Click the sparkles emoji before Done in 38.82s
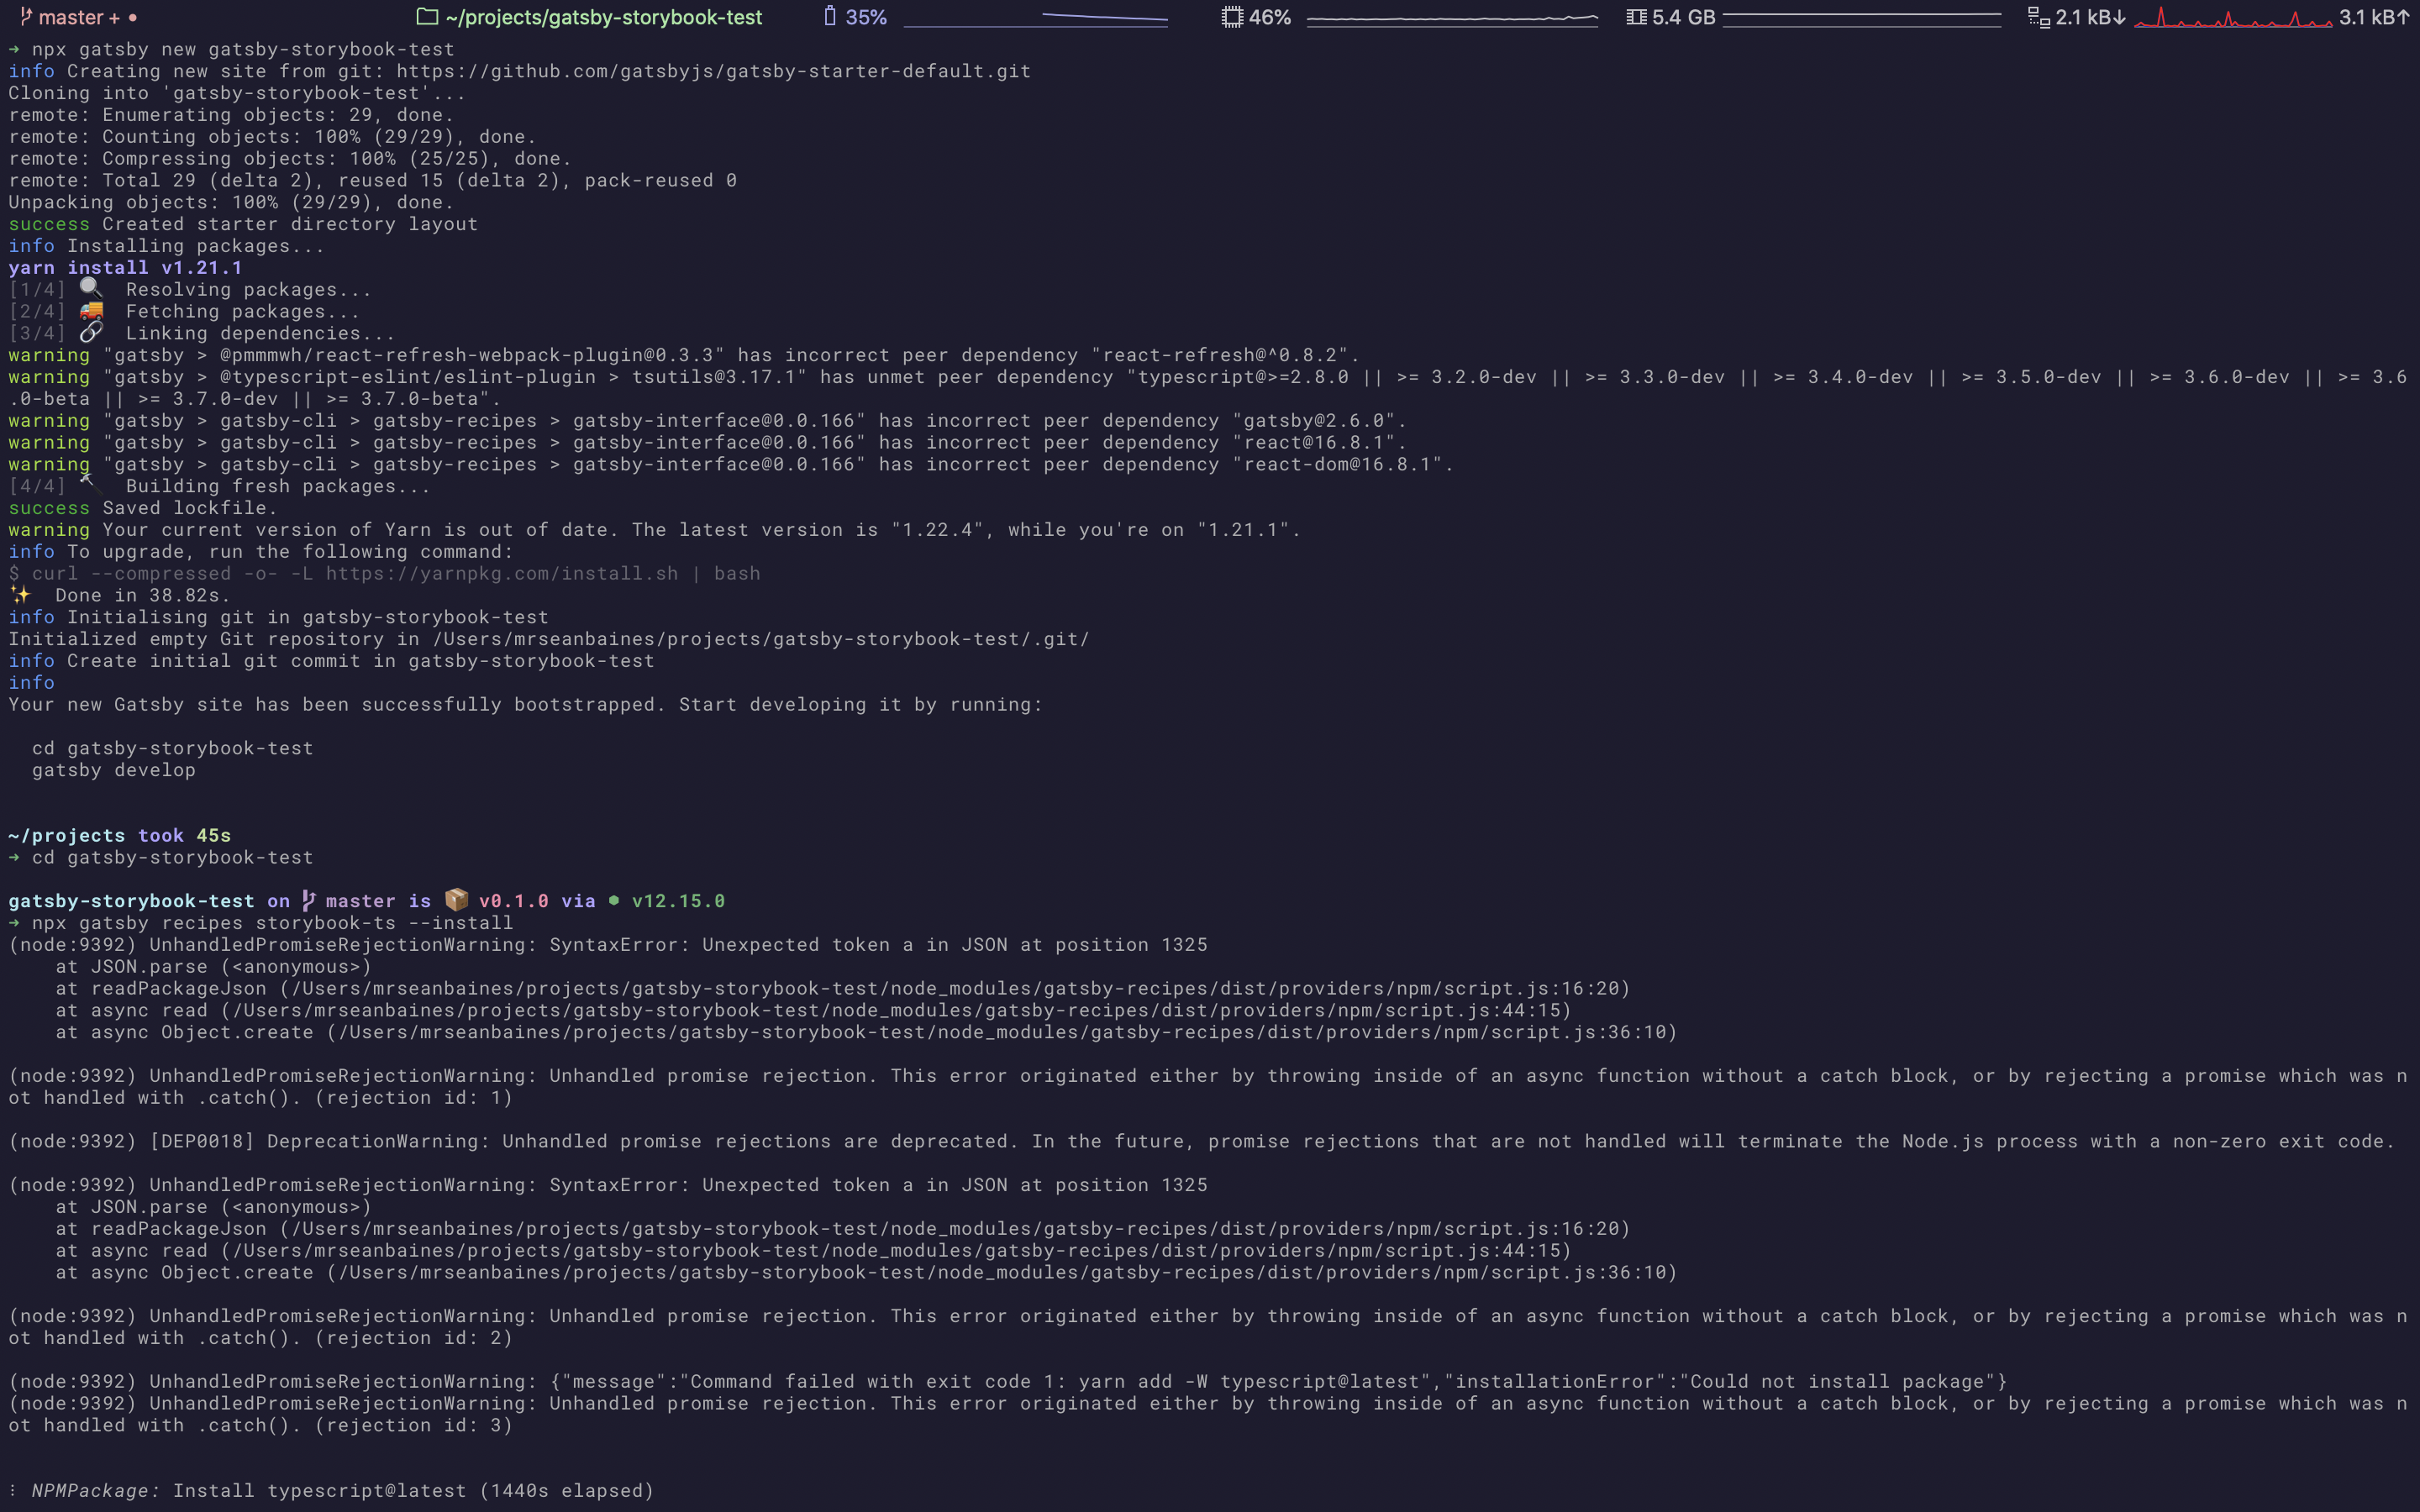 (x=20, y=594)
